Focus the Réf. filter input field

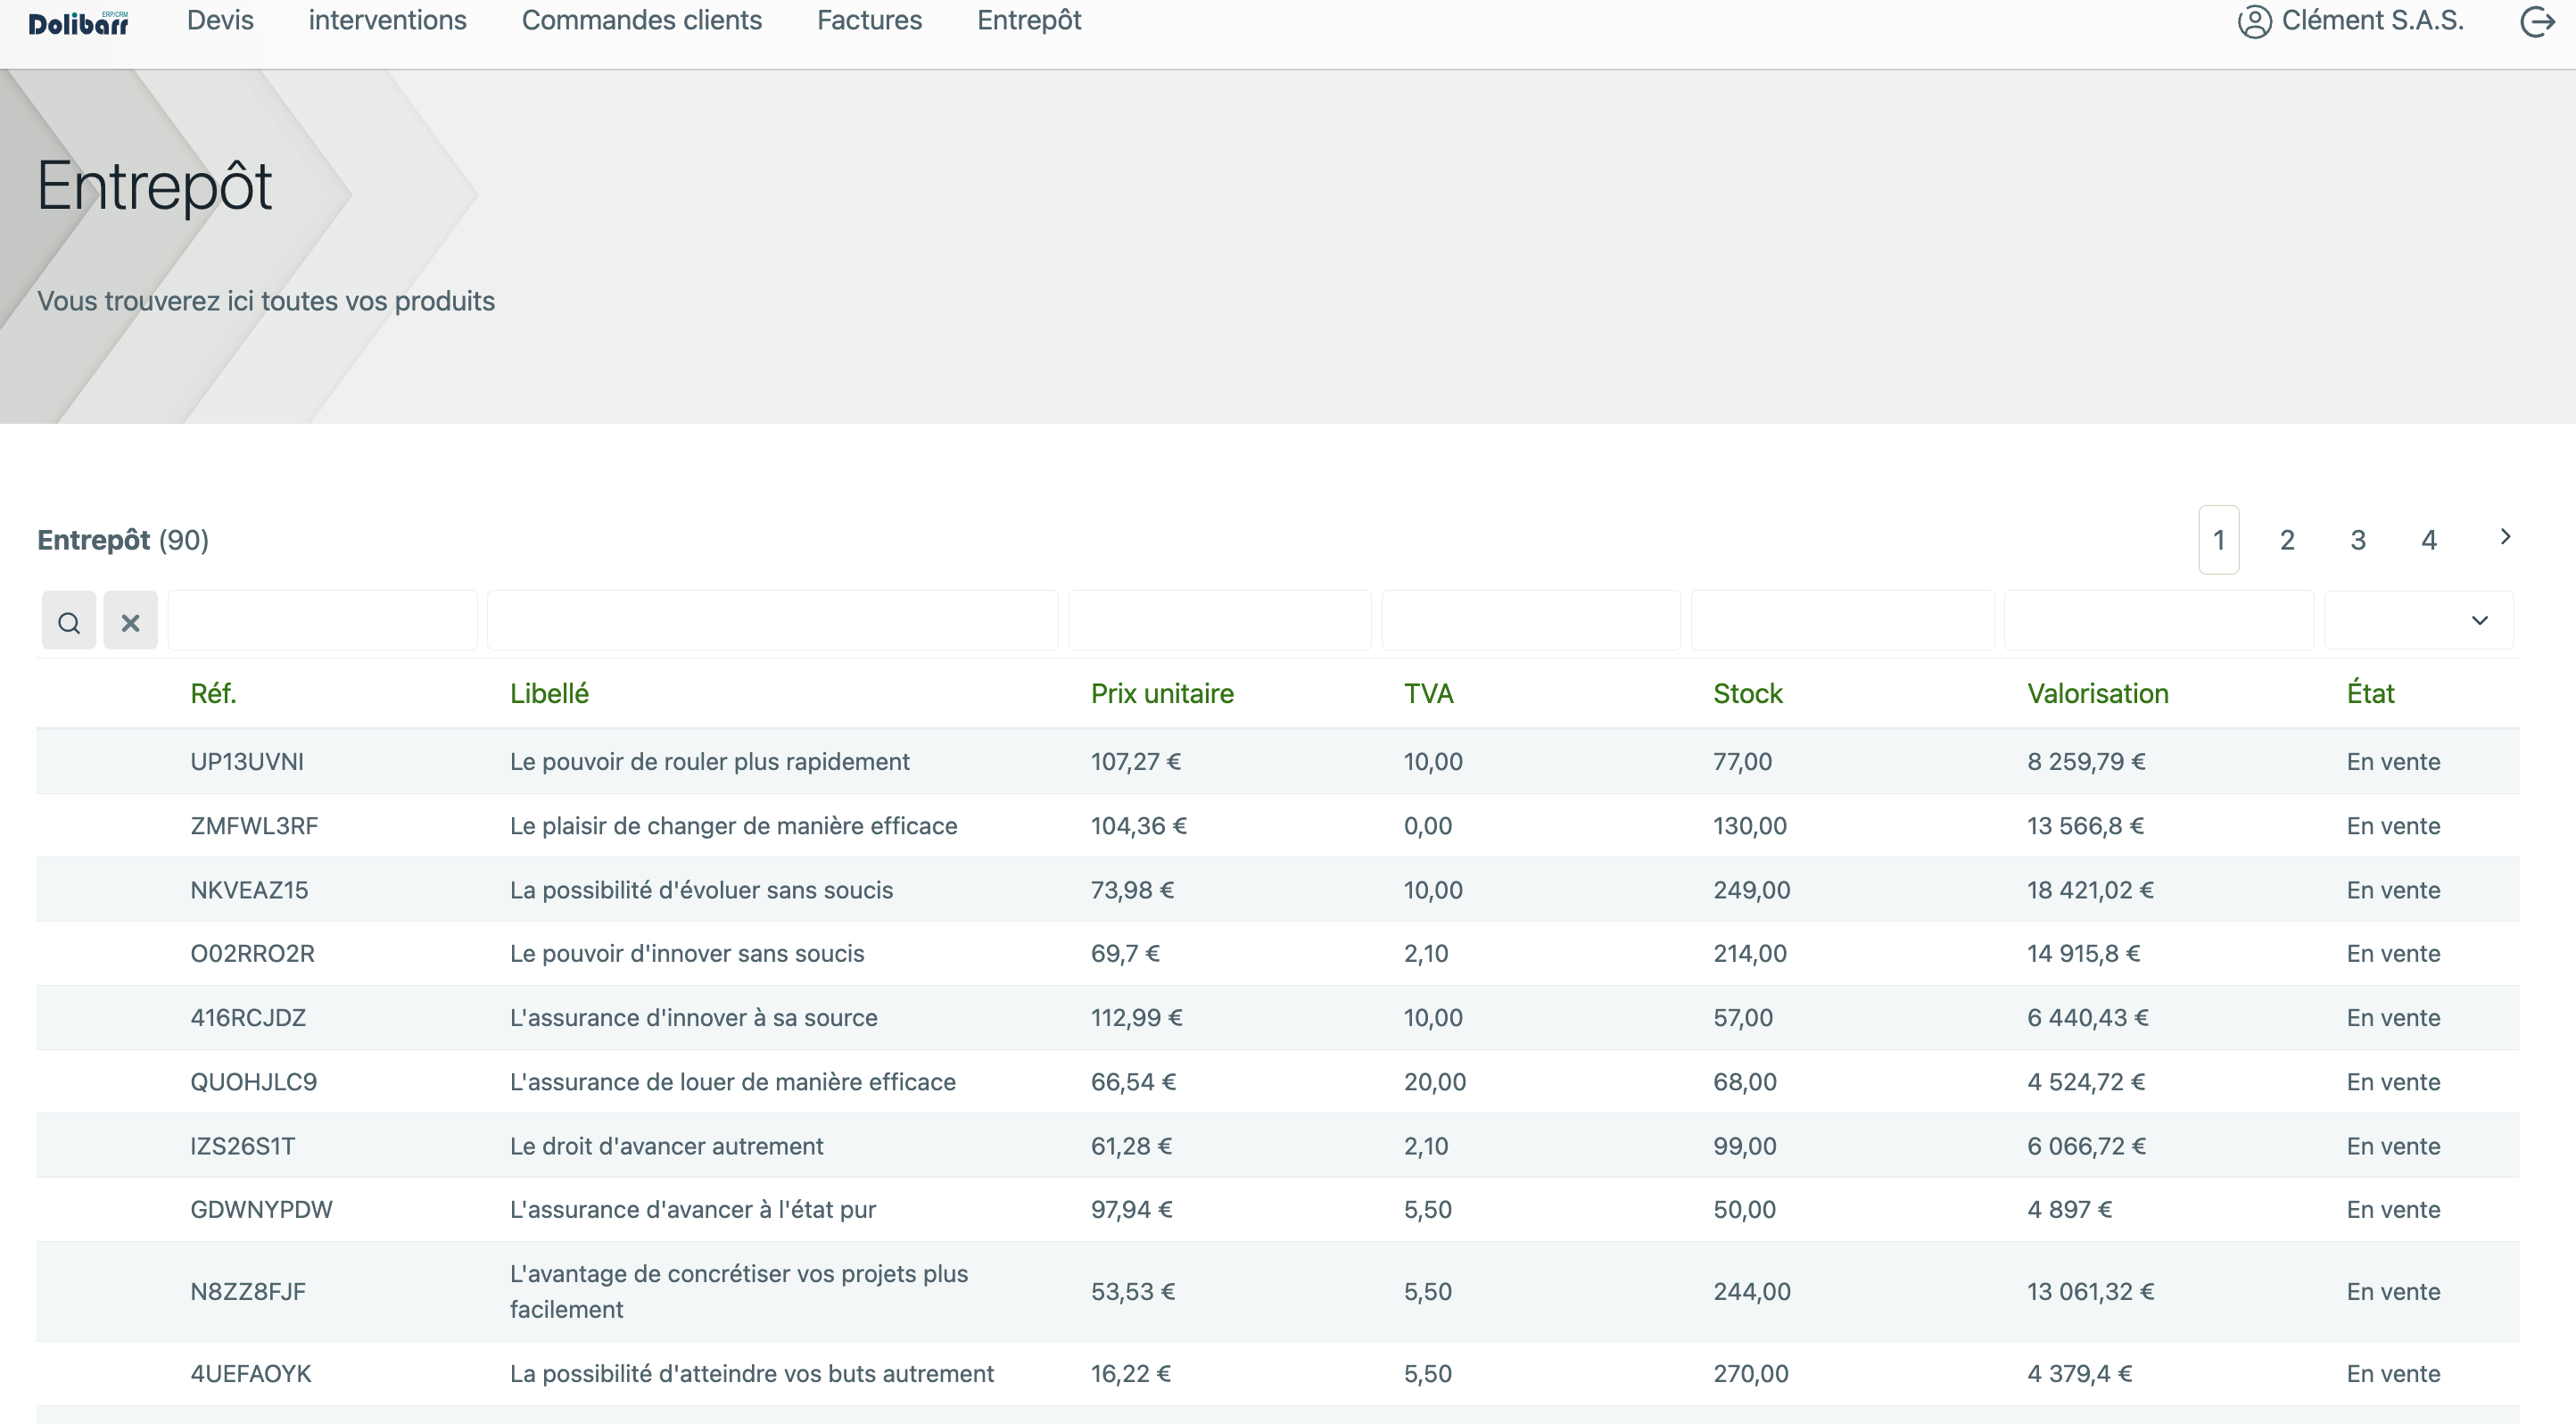pyautogui.click(x=323, y=621)
